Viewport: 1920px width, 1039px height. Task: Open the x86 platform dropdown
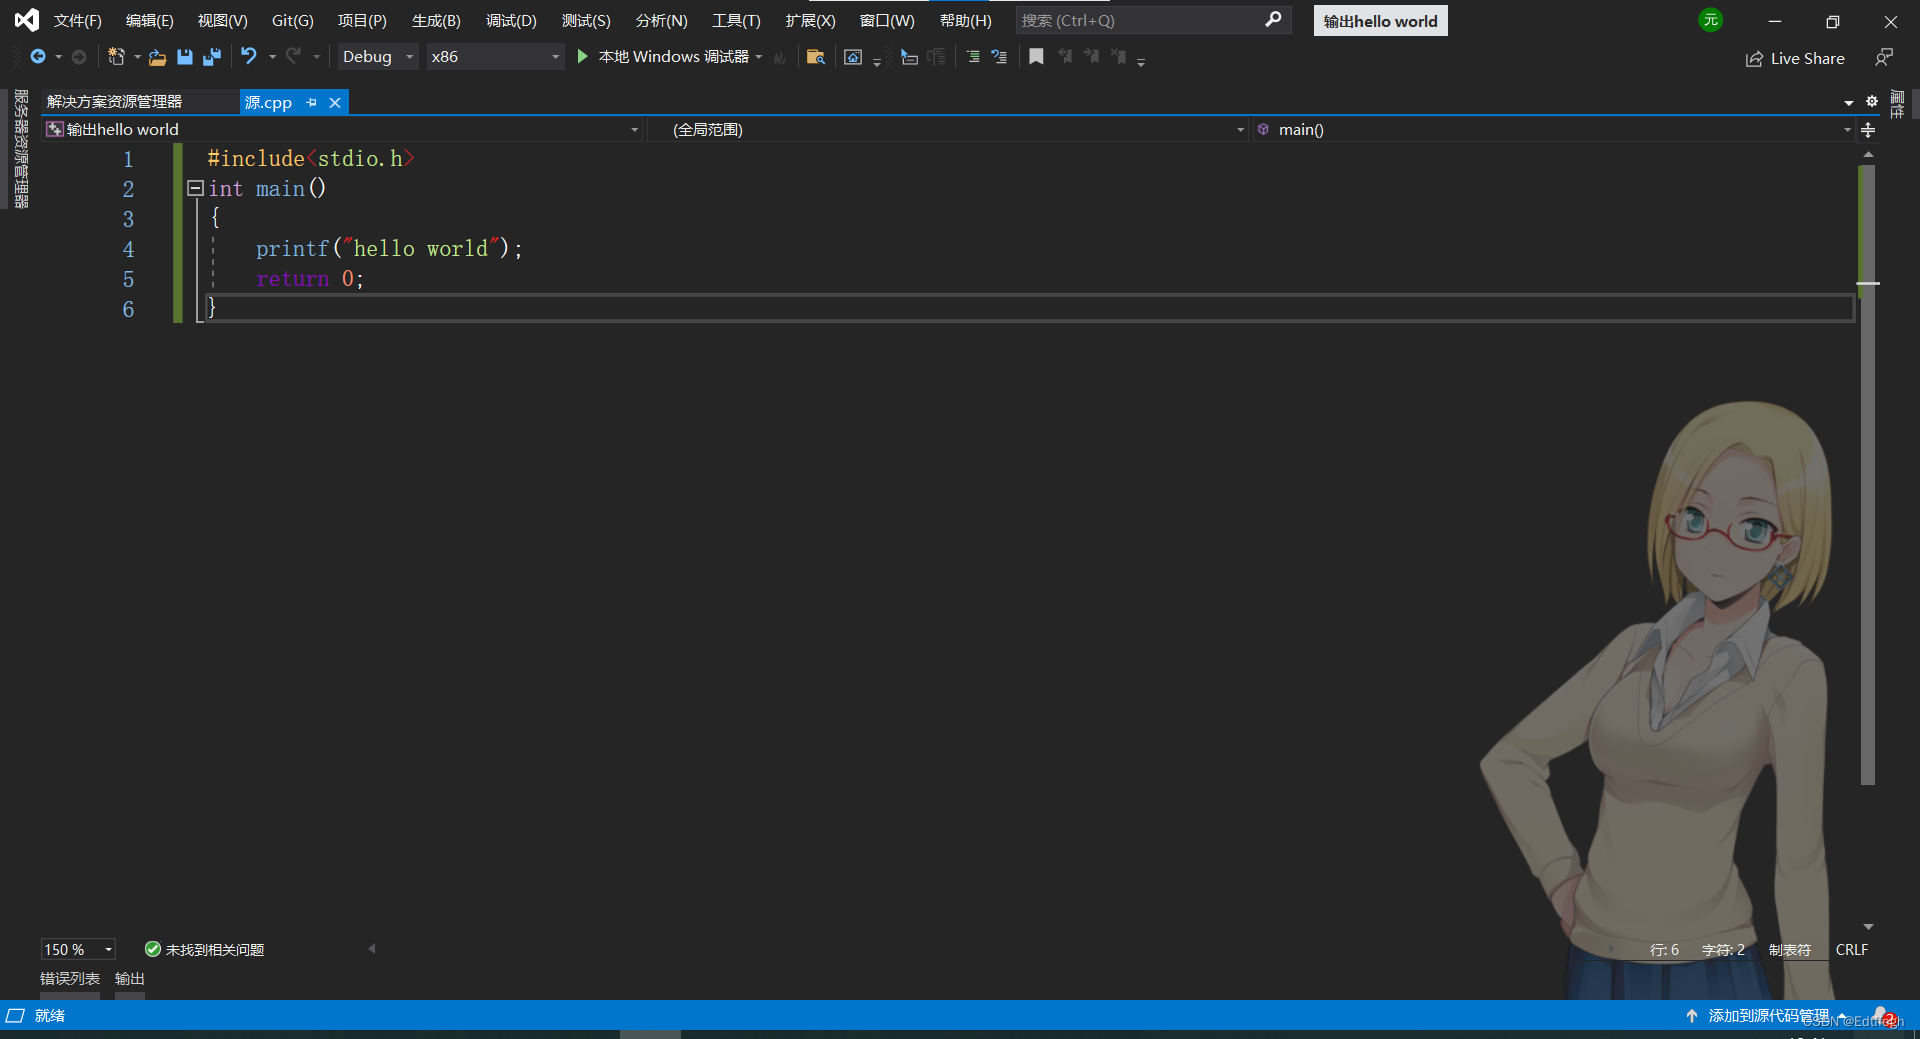coord(495,57)
